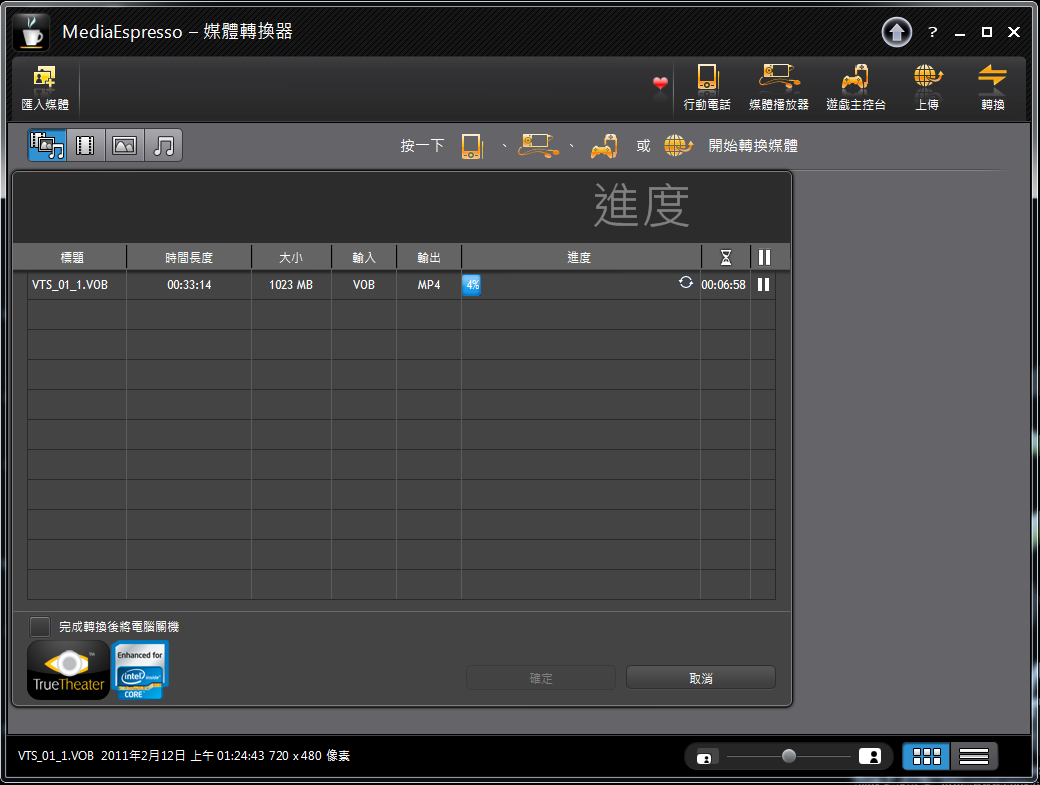Image resolution: width=1040 pixels, height=785 pixels.
Task: Filter by photos with picture tab
Action: tap(125, 145)
